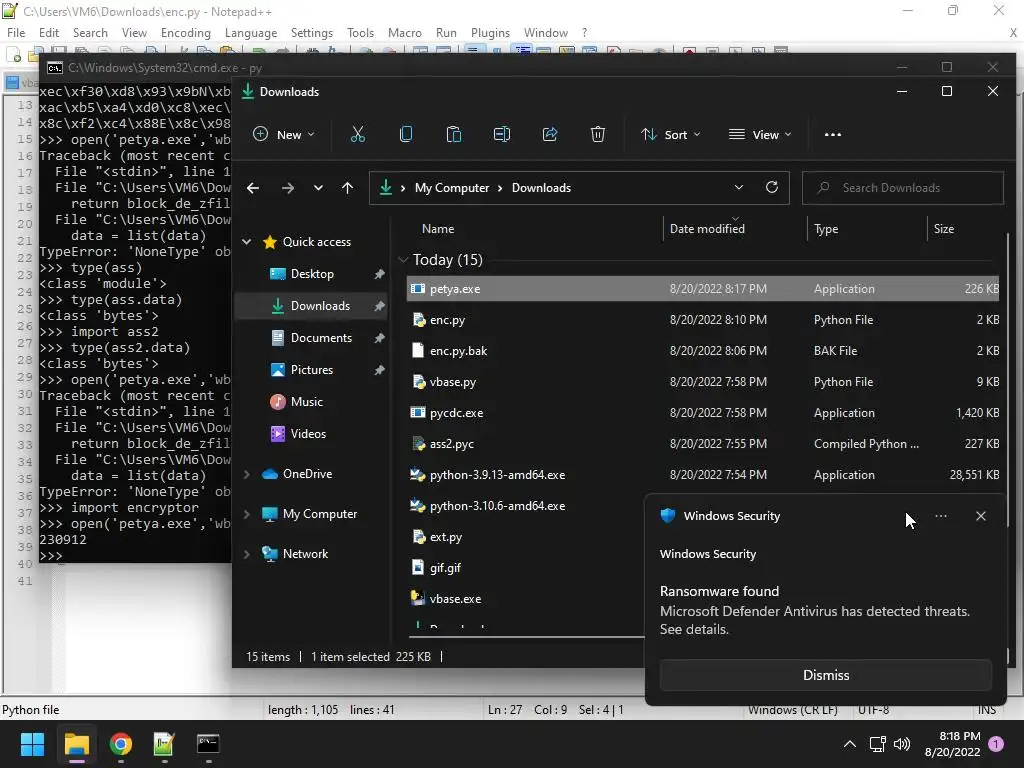Click the network tray icon
1024x768 pixels.
[x=877, y=744]
